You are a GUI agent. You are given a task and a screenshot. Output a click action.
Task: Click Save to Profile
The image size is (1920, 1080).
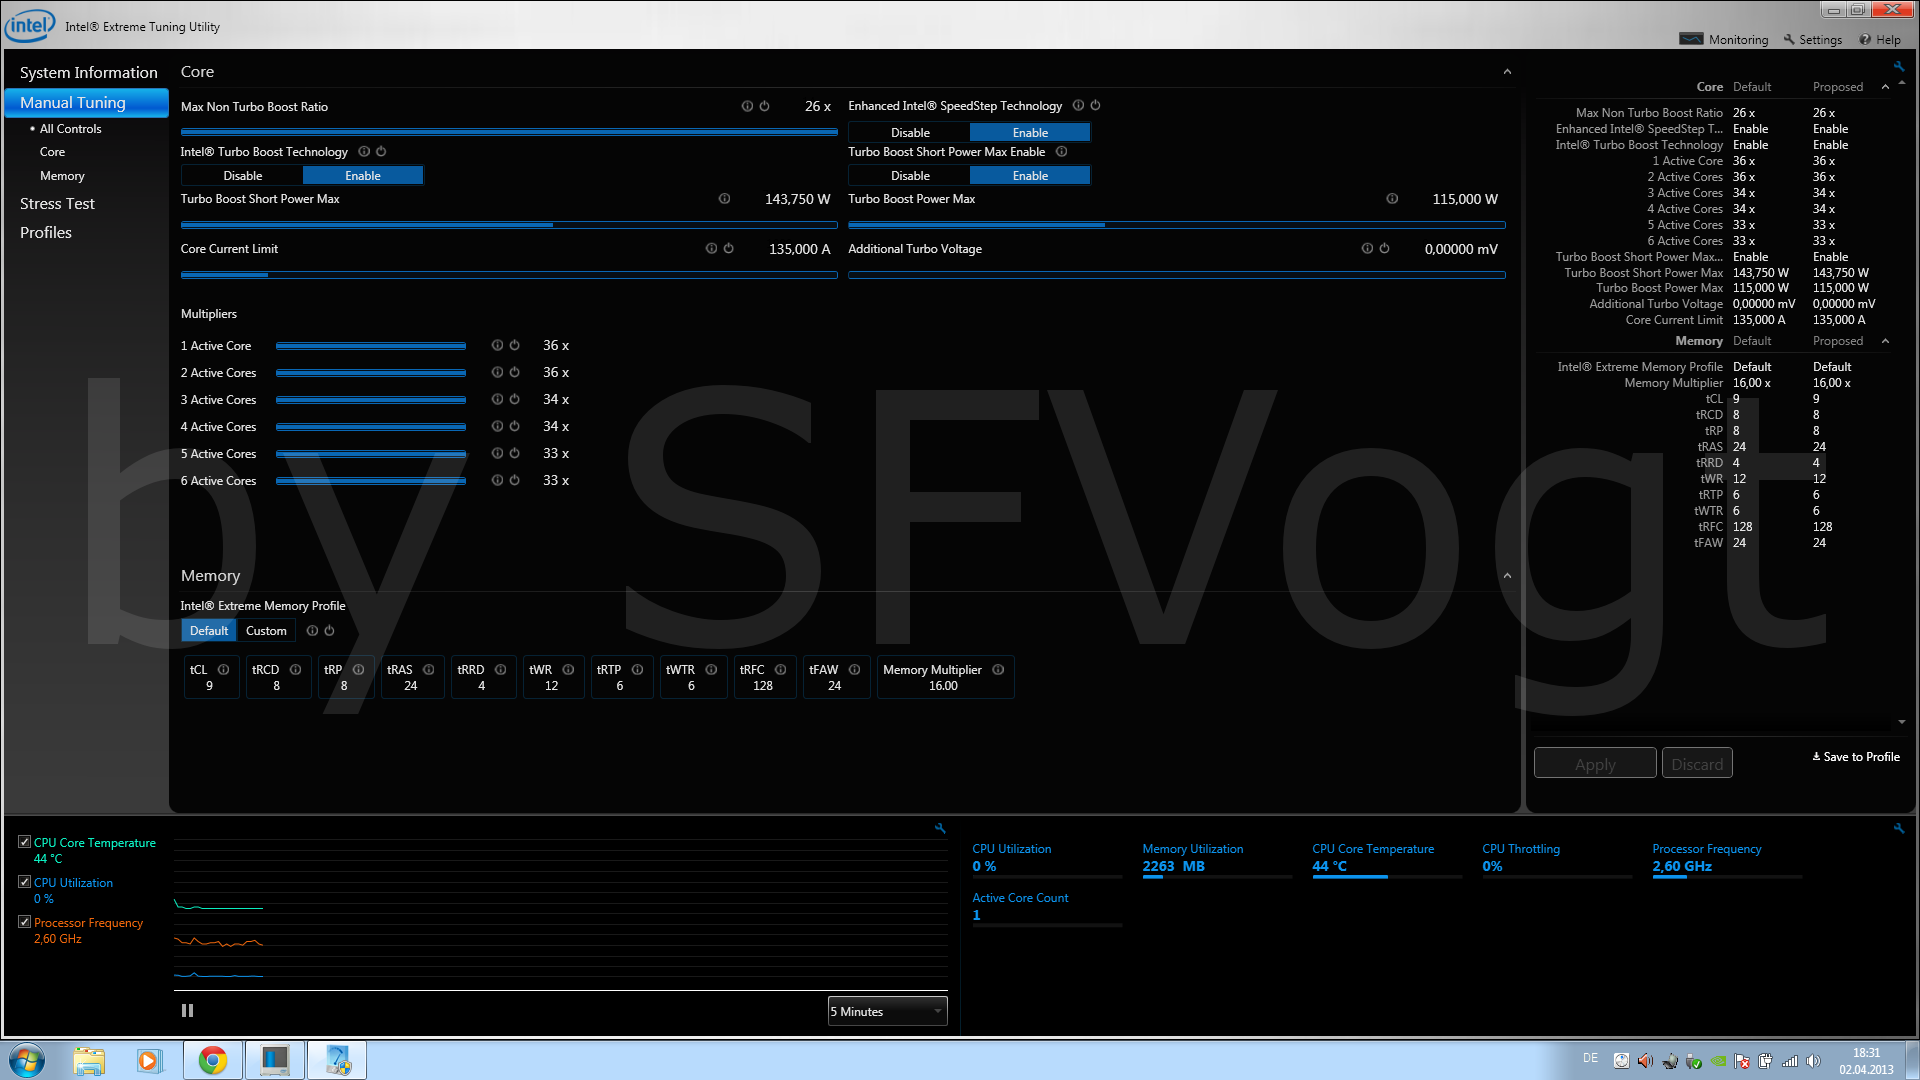point(1856,757)
